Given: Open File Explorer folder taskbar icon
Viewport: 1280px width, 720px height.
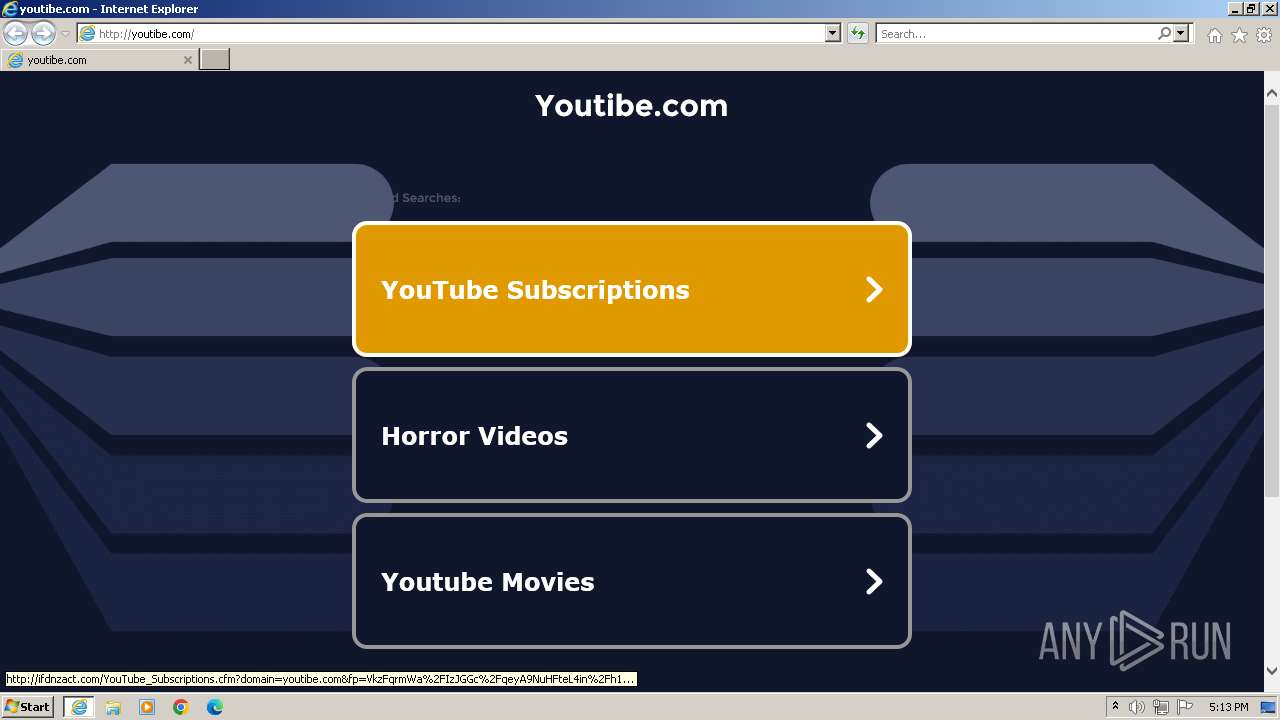Looking at the screenshot, I should click(x=113, y=707).
